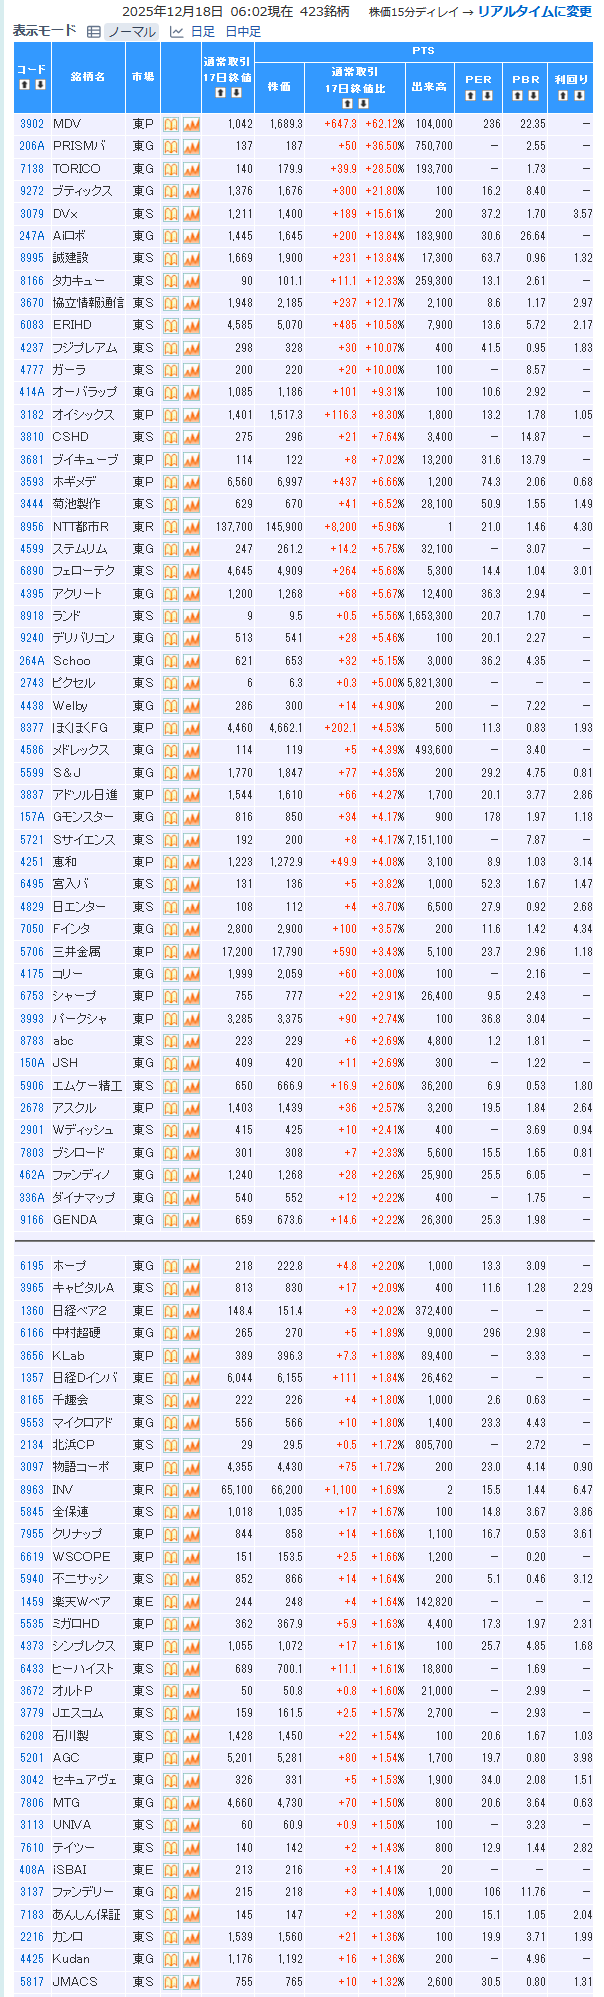The height and width of the screenshot is (1997, 604).
Task: Open the book icon for Kudan
Action: [x=171, y=1958]
